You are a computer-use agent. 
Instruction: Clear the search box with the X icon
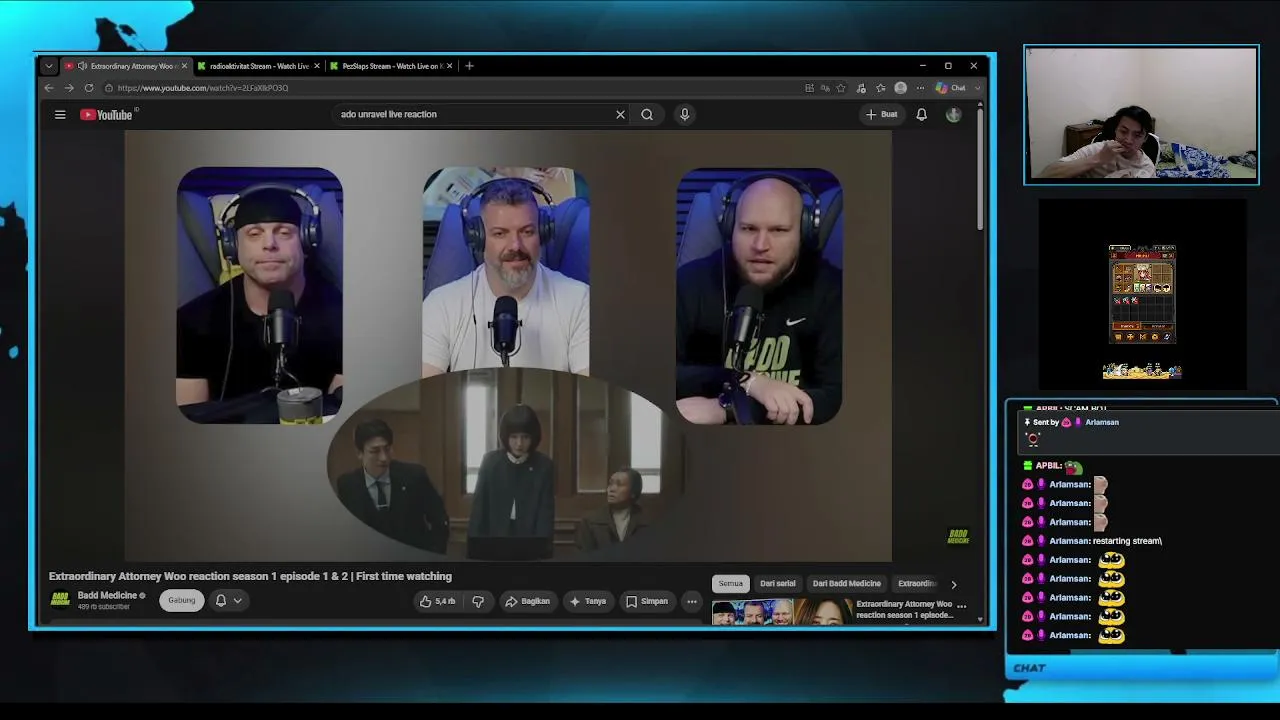[620, 114]
